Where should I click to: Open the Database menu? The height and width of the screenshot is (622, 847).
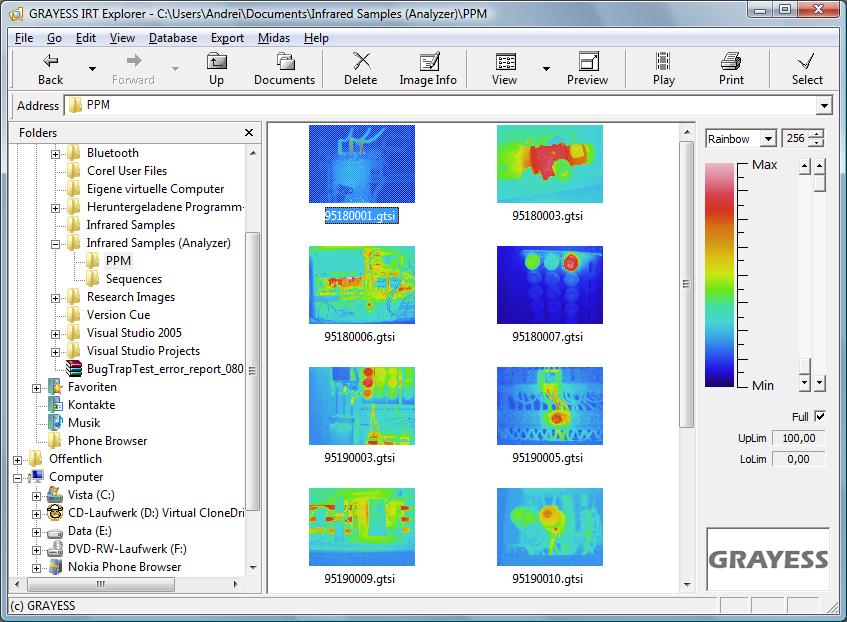(x=172, y=38)
